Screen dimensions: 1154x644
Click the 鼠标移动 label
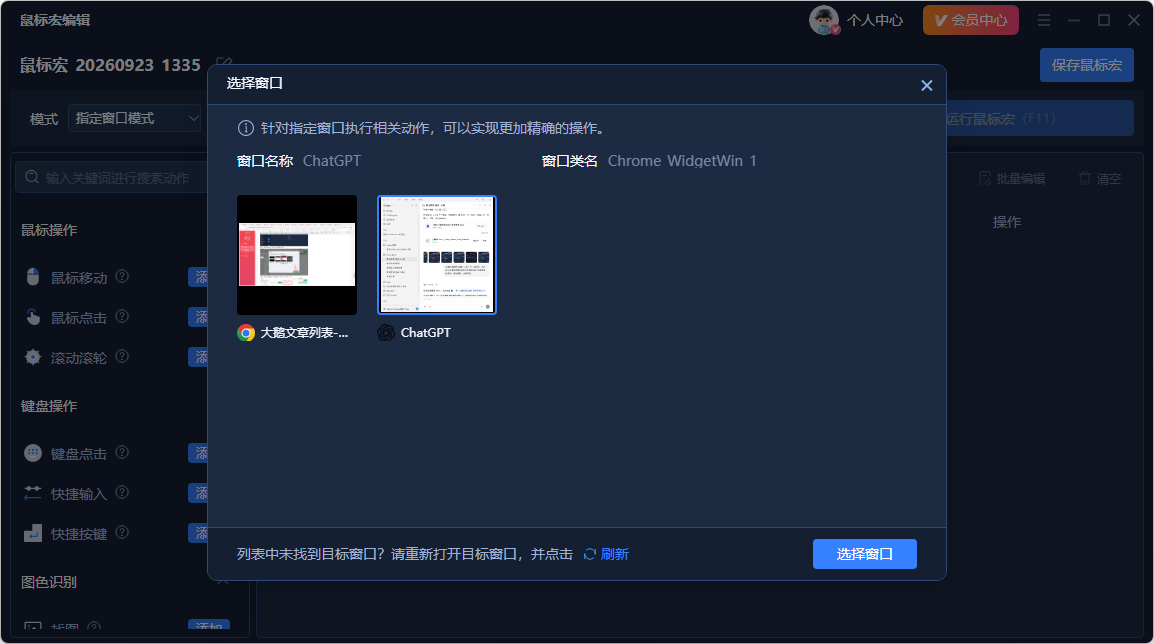[79, 278]
